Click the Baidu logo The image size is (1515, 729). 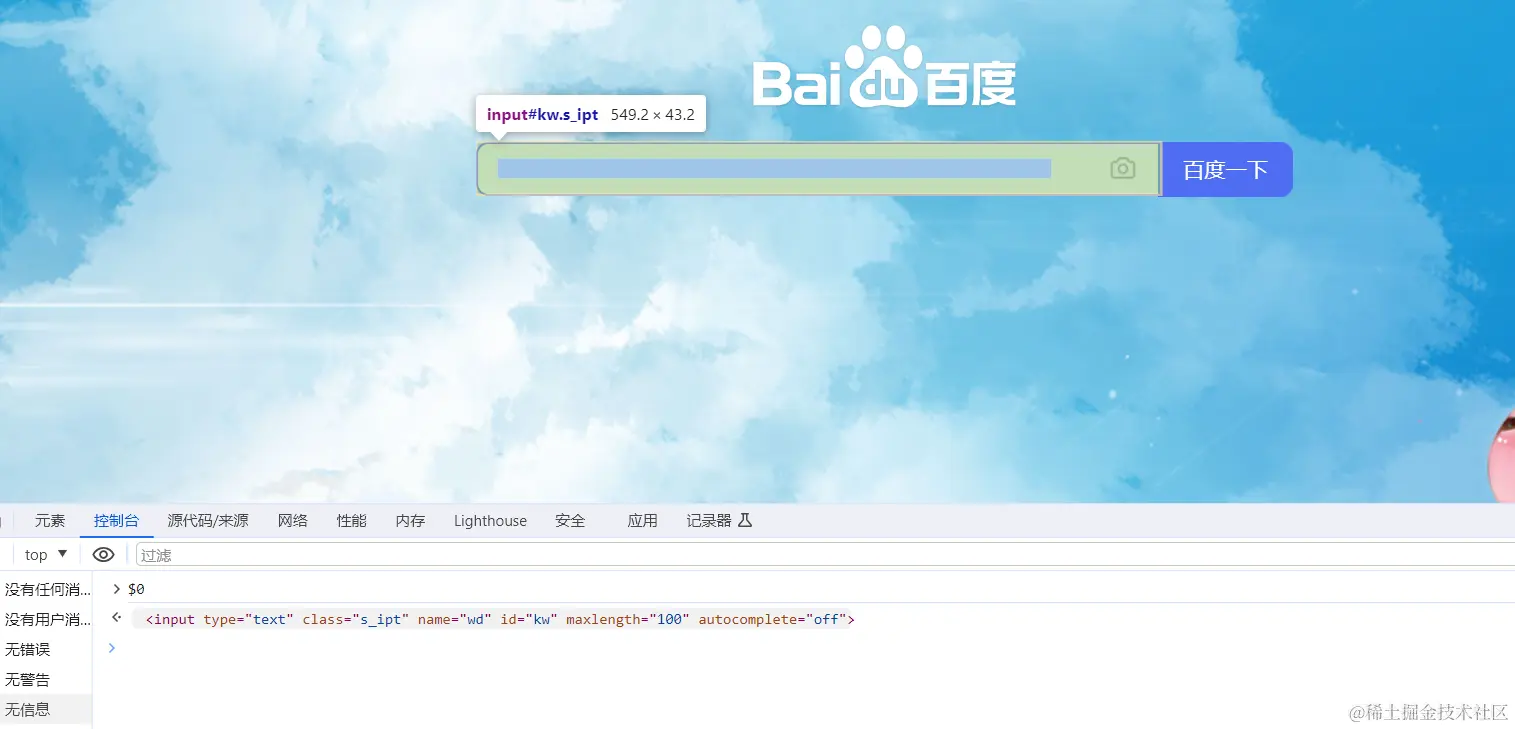(884, 67)
